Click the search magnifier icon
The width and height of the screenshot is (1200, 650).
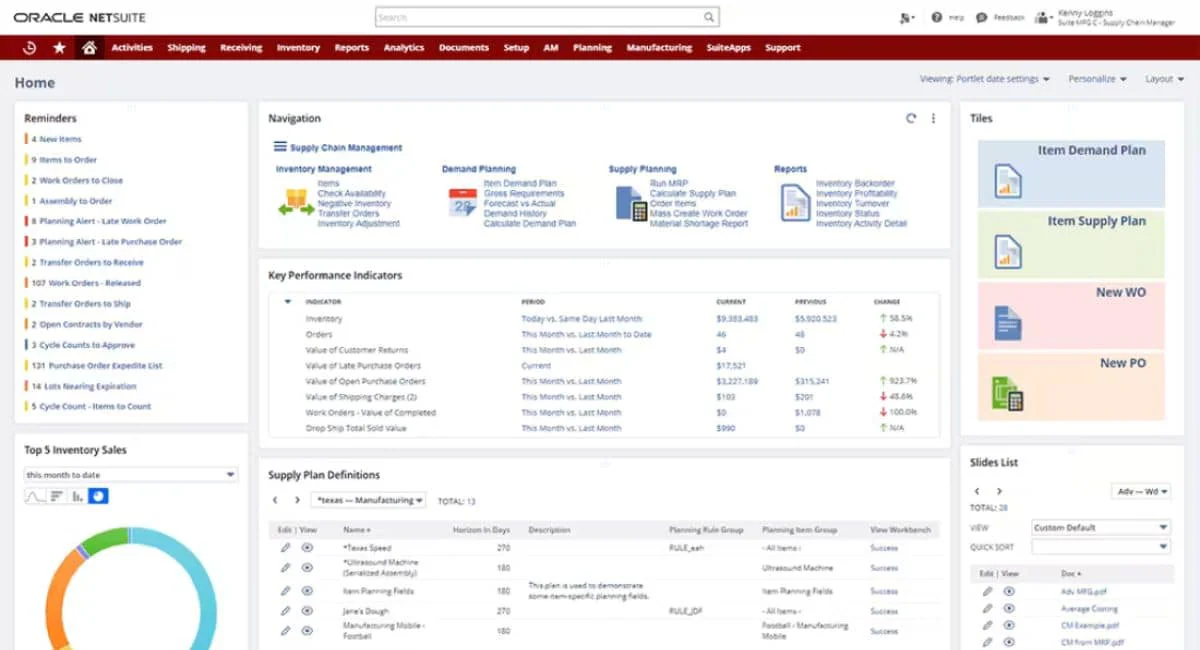coord(709,17)
